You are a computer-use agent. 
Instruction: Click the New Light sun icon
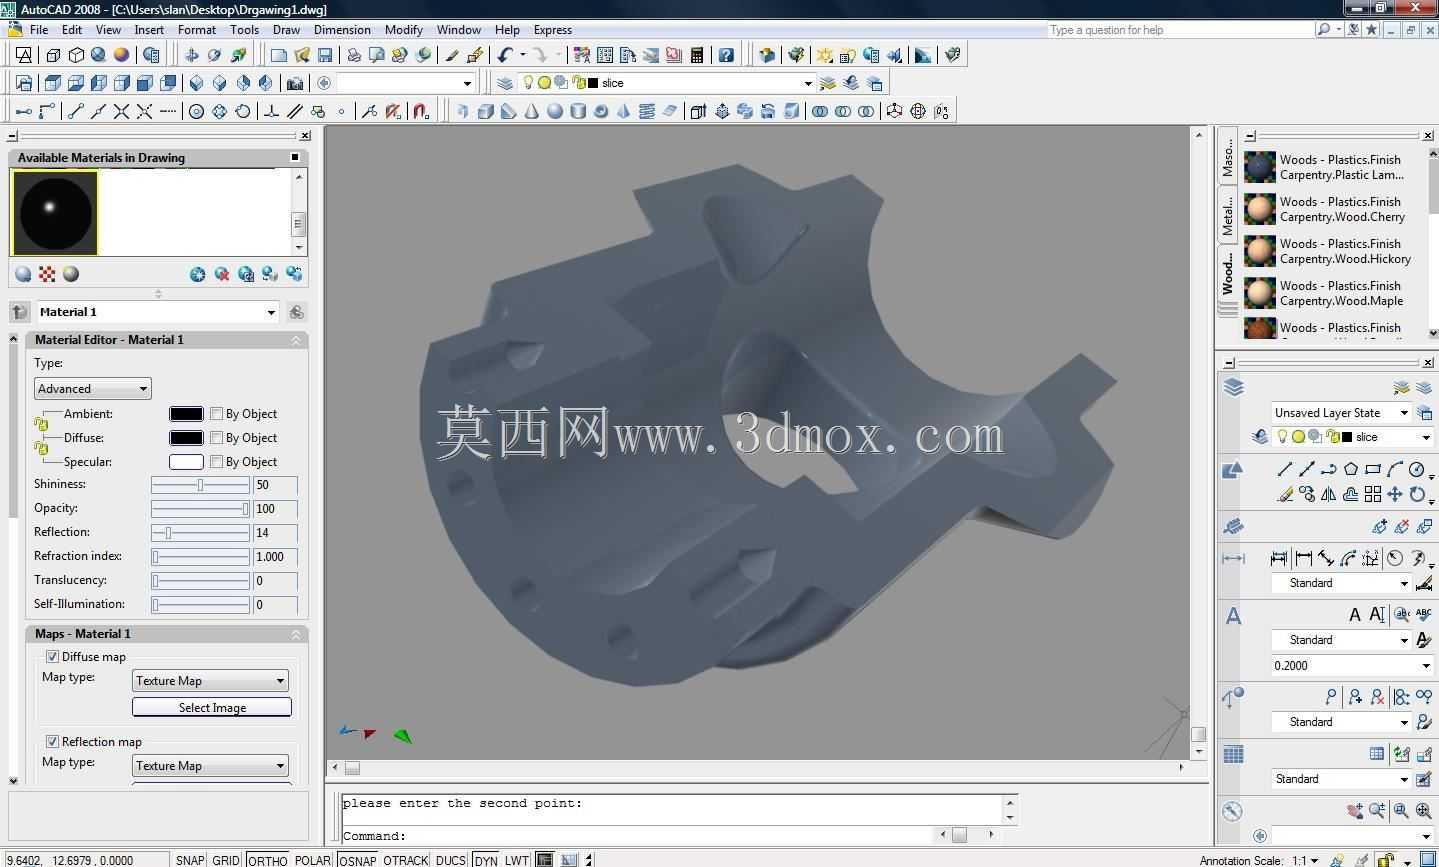tap(824, 55)
